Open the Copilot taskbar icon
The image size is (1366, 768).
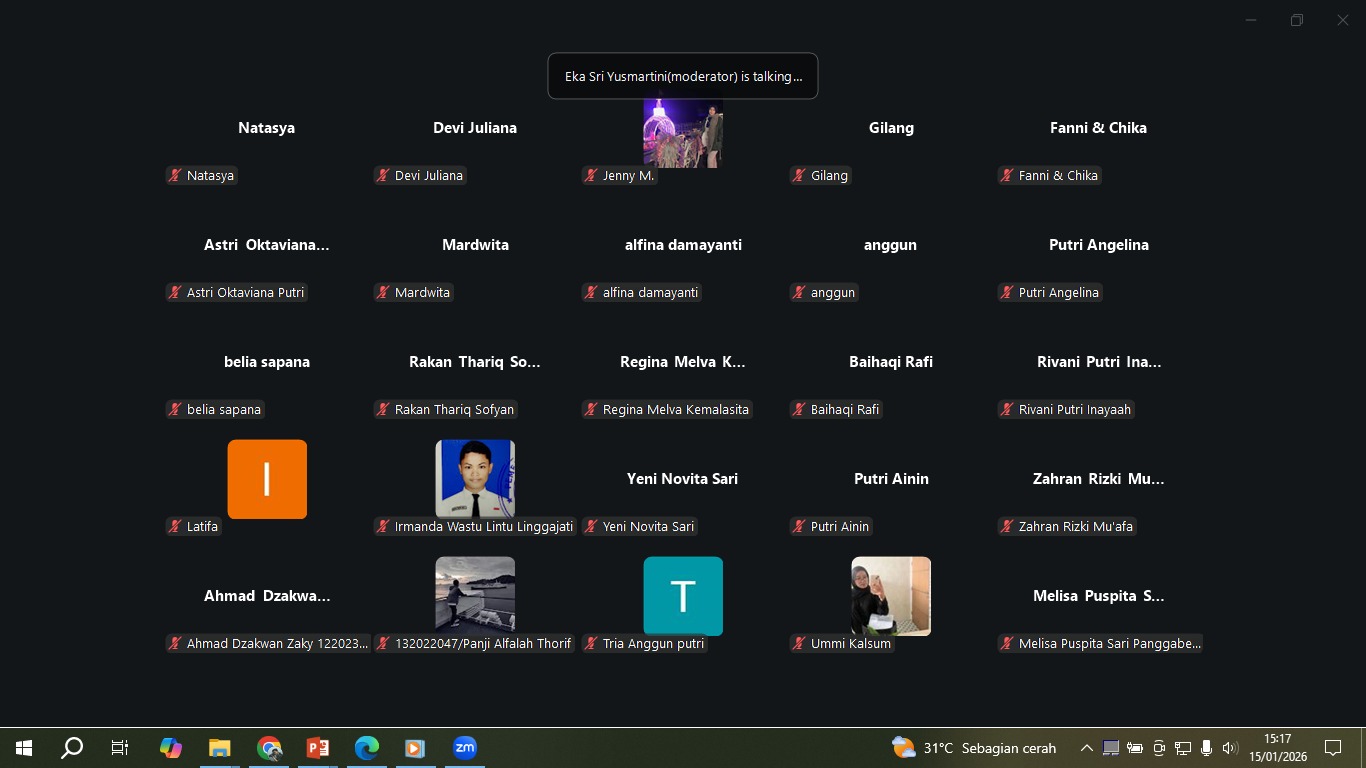tap(171, 748)
